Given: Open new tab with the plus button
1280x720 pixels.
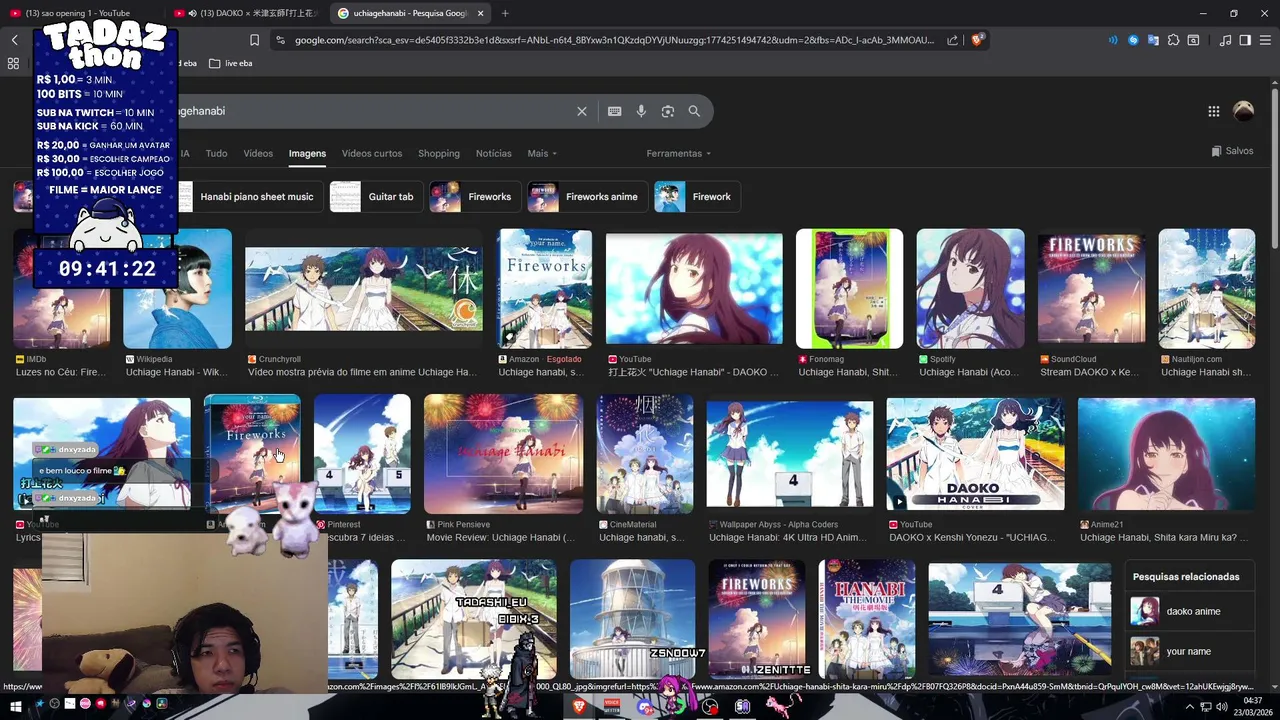Looking at the screenshot, I should 505,13.
